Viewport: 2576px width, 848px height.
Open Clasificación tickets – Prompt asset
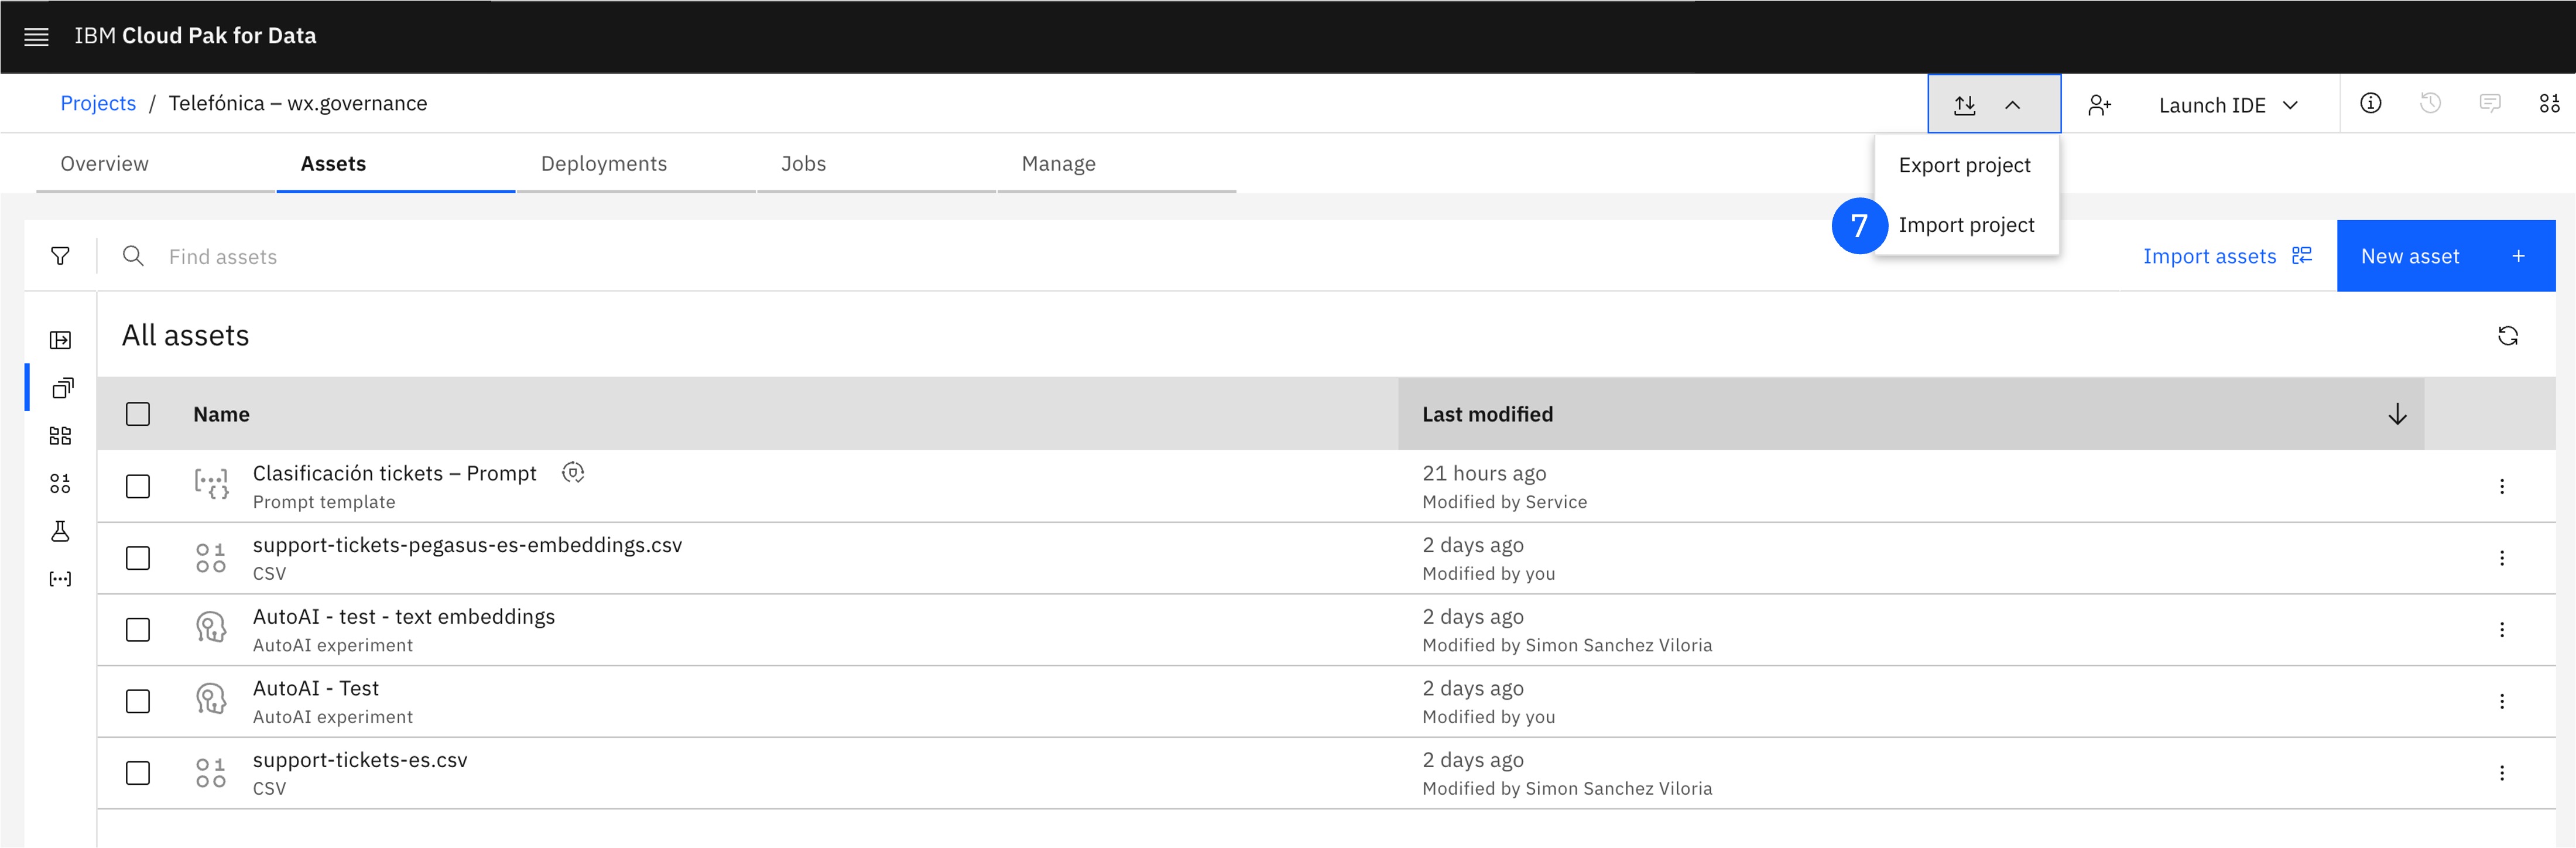(394, 473)
